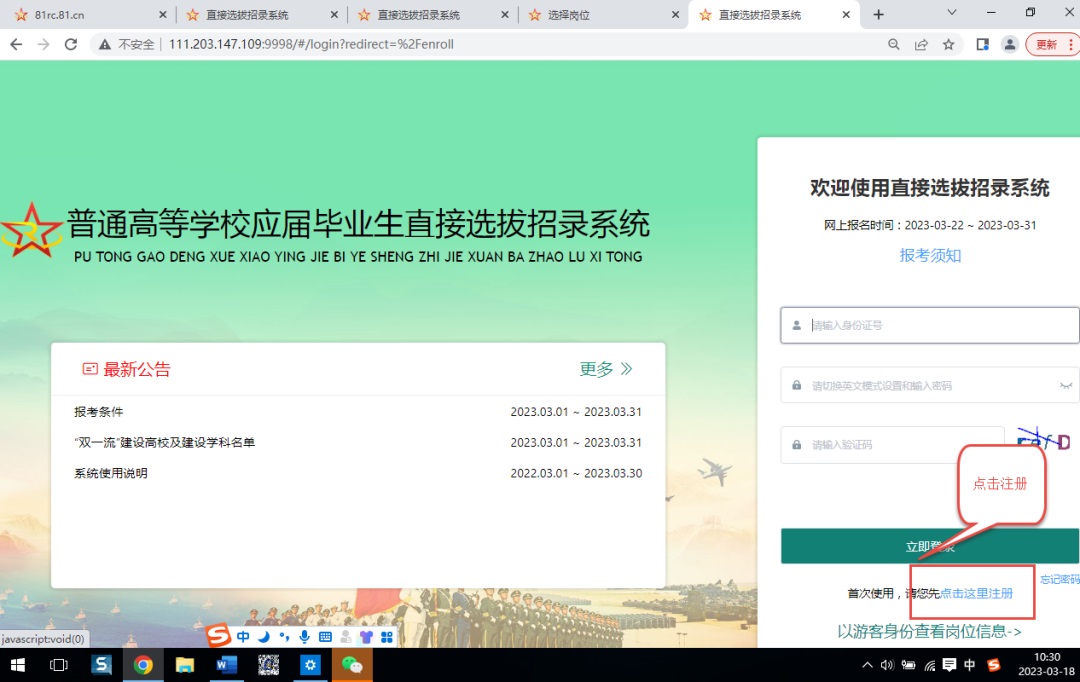
Task: Open WeChat from the taskbar
Action: point(352,665)
